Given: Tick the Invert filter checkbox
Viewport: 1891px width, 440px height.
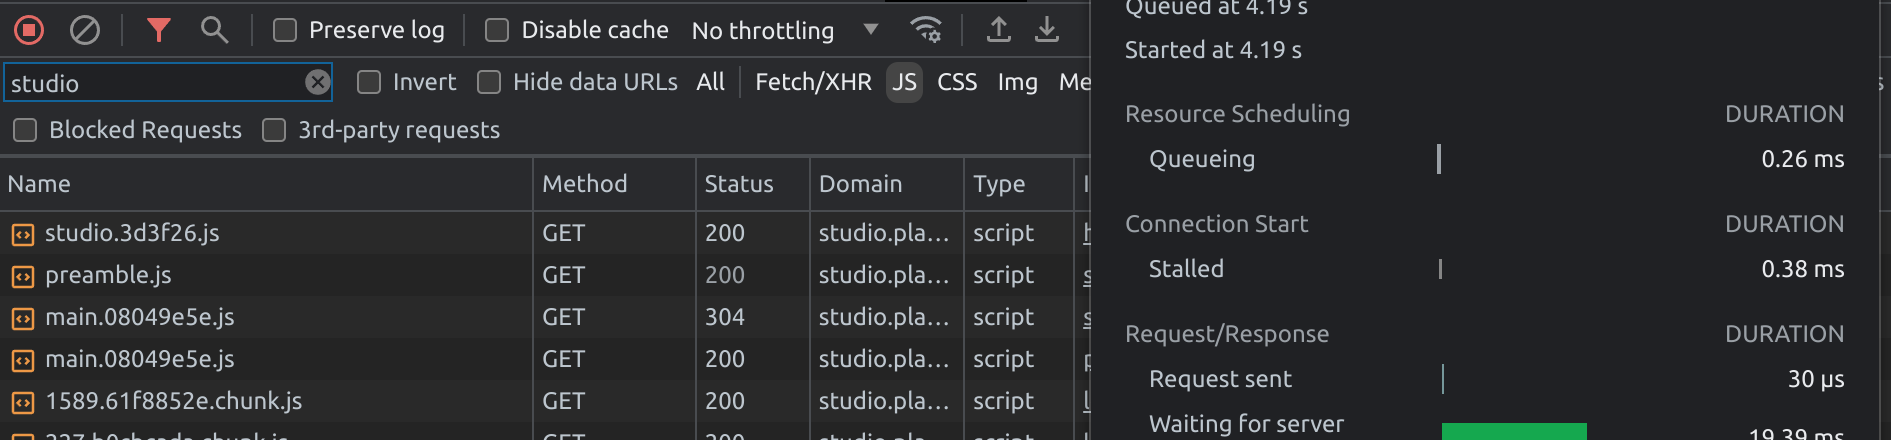Looking at the screenshot, I should click(369, 82).
